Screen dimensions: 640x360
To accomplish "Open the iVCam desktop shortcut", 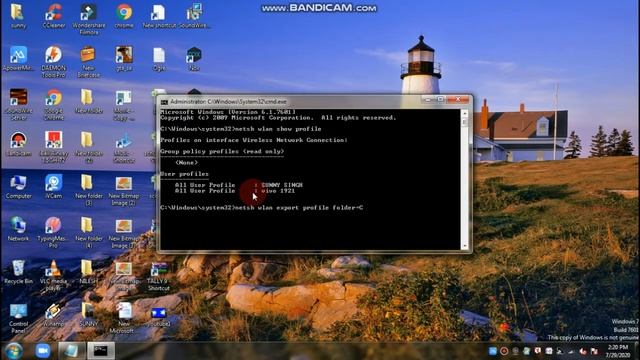I will [53, 187].
